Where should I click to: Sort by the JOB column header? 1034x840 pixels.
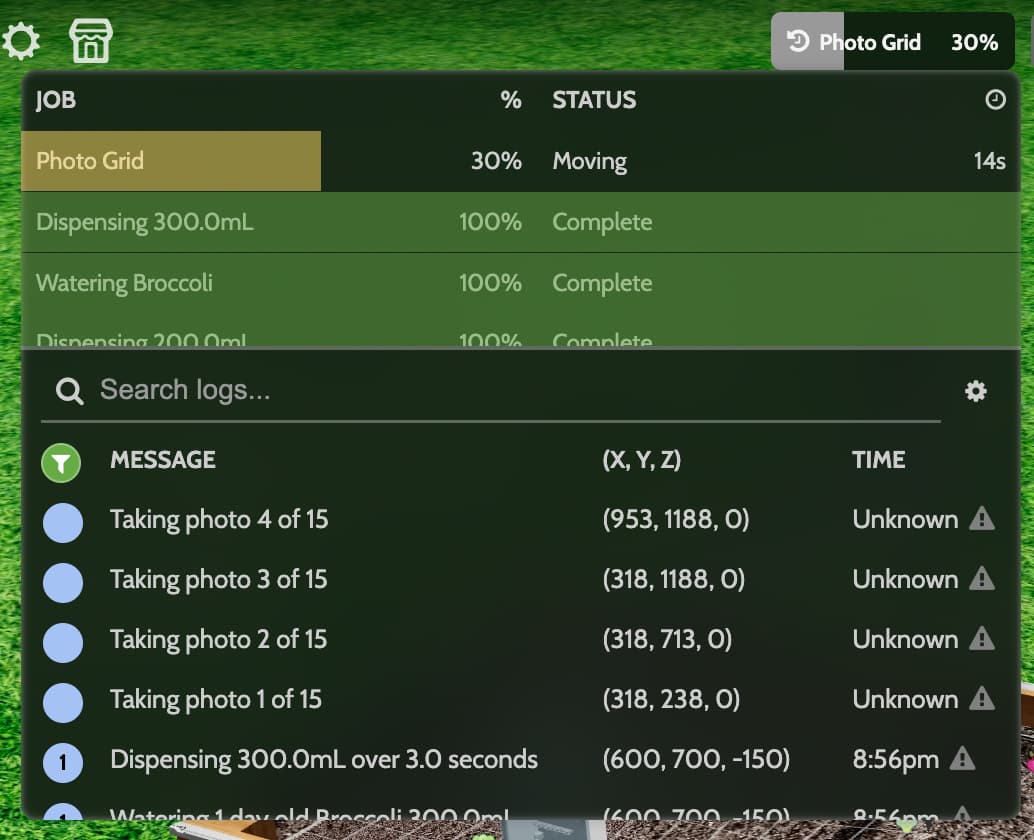point(56,100)
